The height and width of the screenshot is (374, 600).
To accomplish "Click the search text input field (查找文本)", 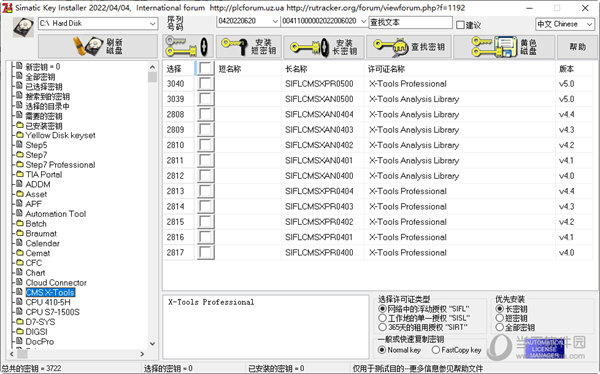I will coord(410,22).
